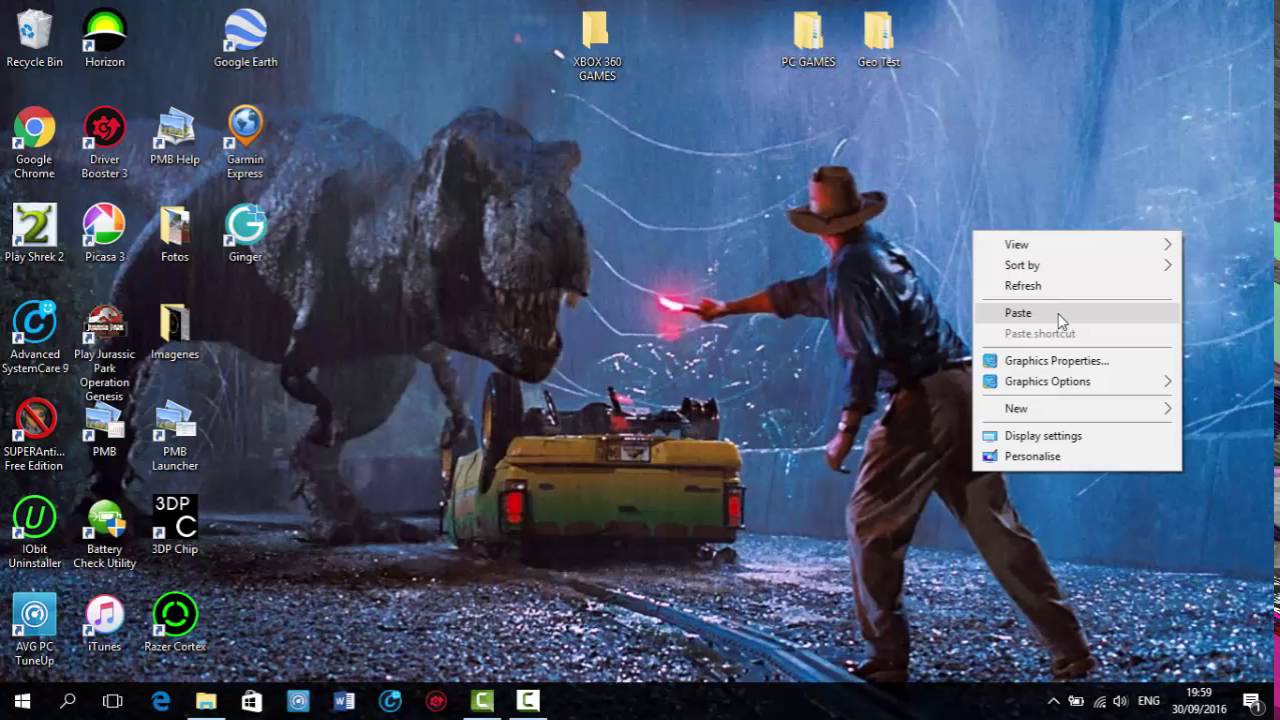This screenshot has height=720, width=1280.
Task: Expand the Graphics Options submenu arrow
Action: pos(1167,381)
